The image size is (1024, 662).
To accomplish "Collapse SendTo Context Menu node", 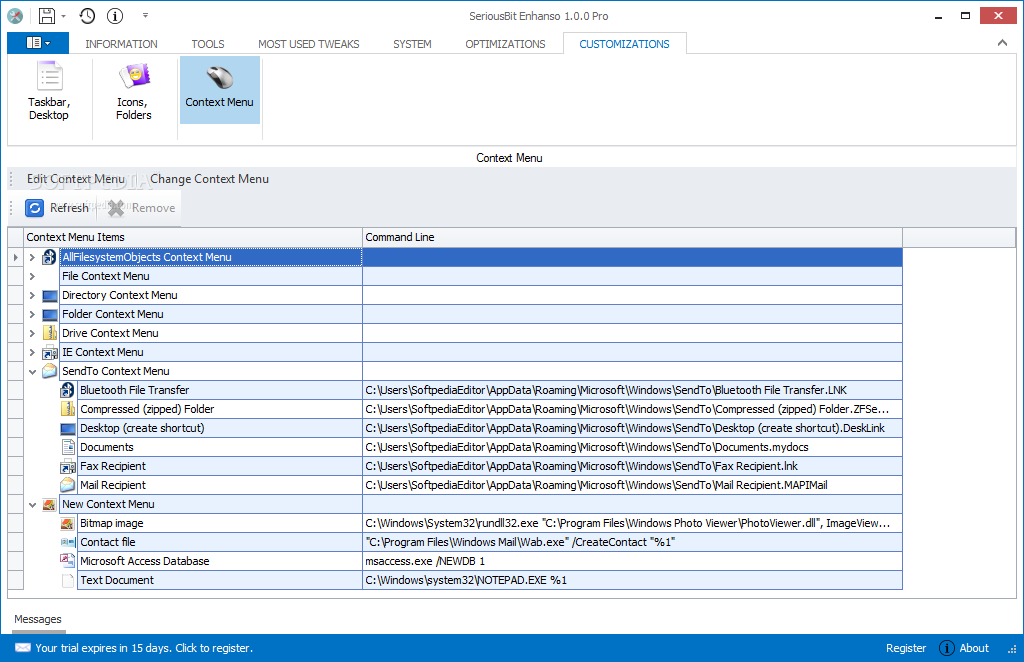I will (x=32, y=371).
